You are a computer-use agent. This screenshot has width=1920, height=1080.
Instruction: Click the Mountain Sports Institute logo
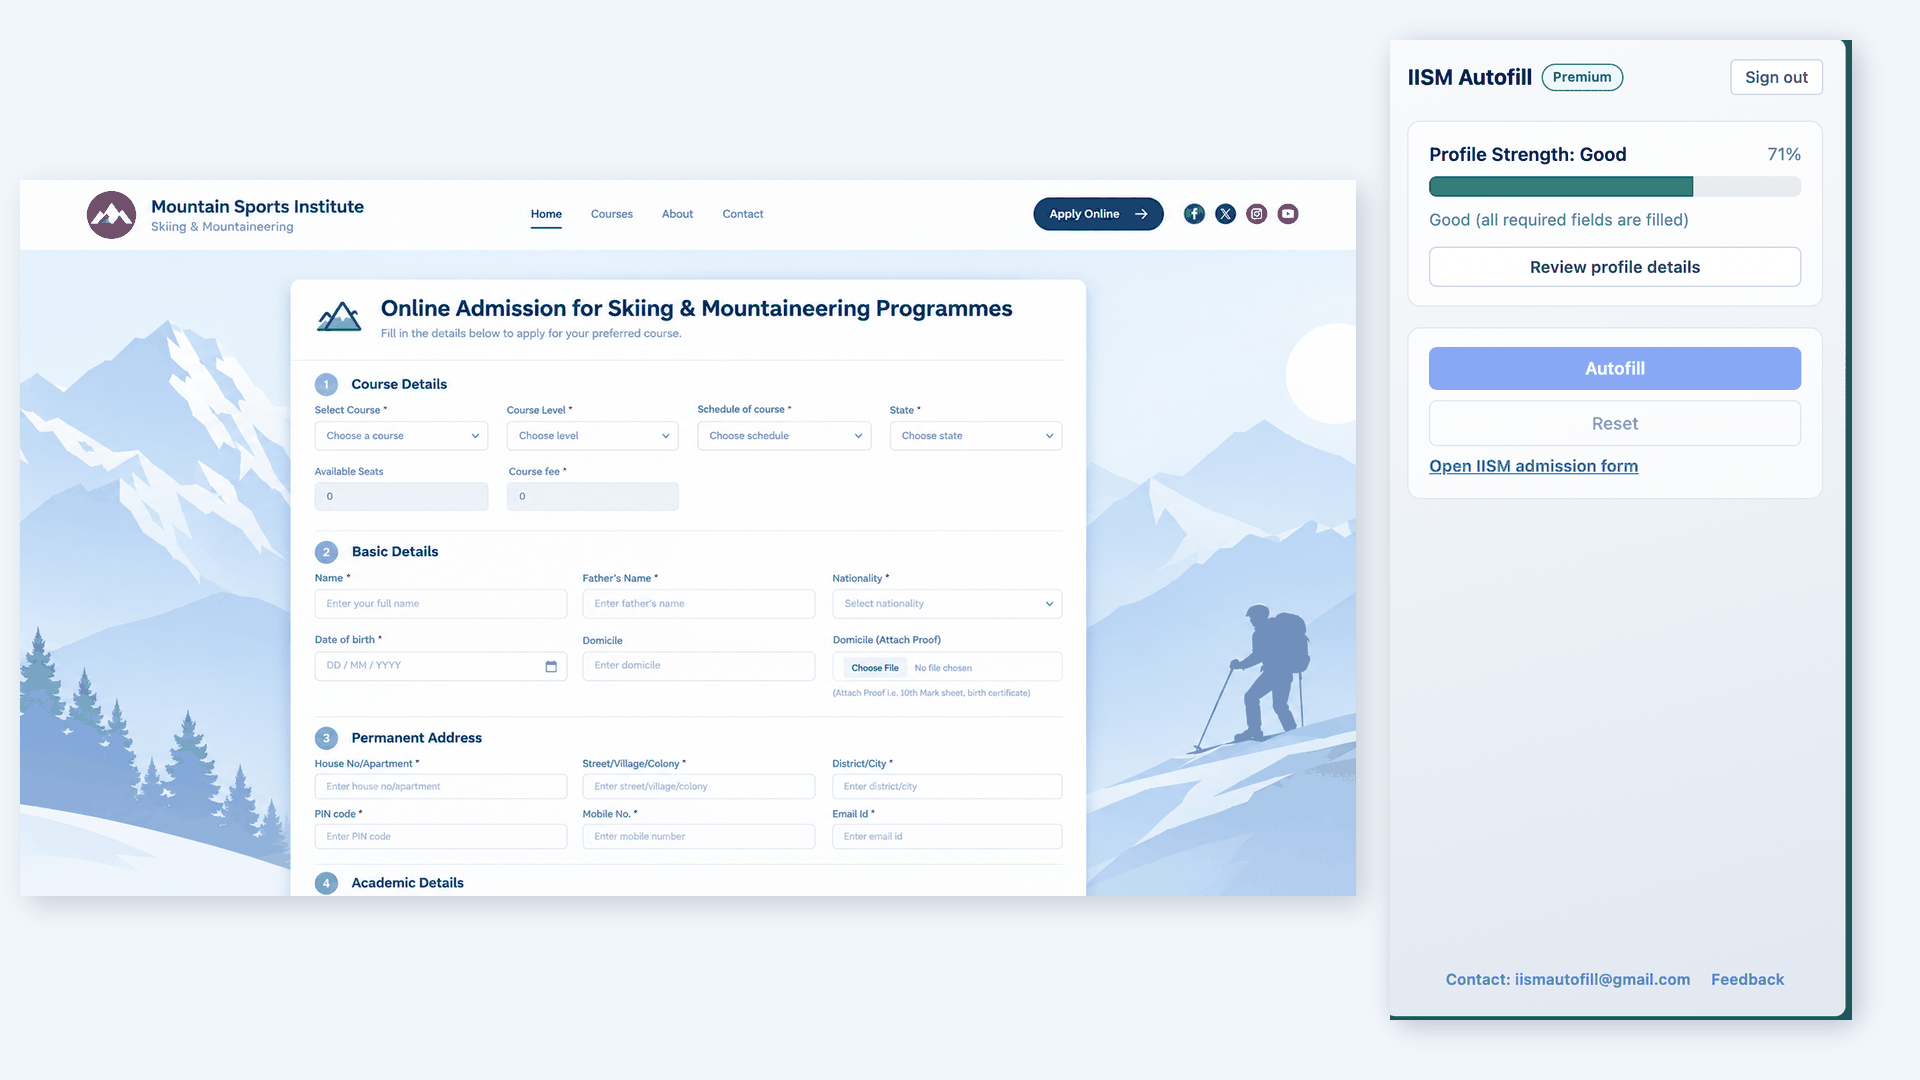coord(111,215)
